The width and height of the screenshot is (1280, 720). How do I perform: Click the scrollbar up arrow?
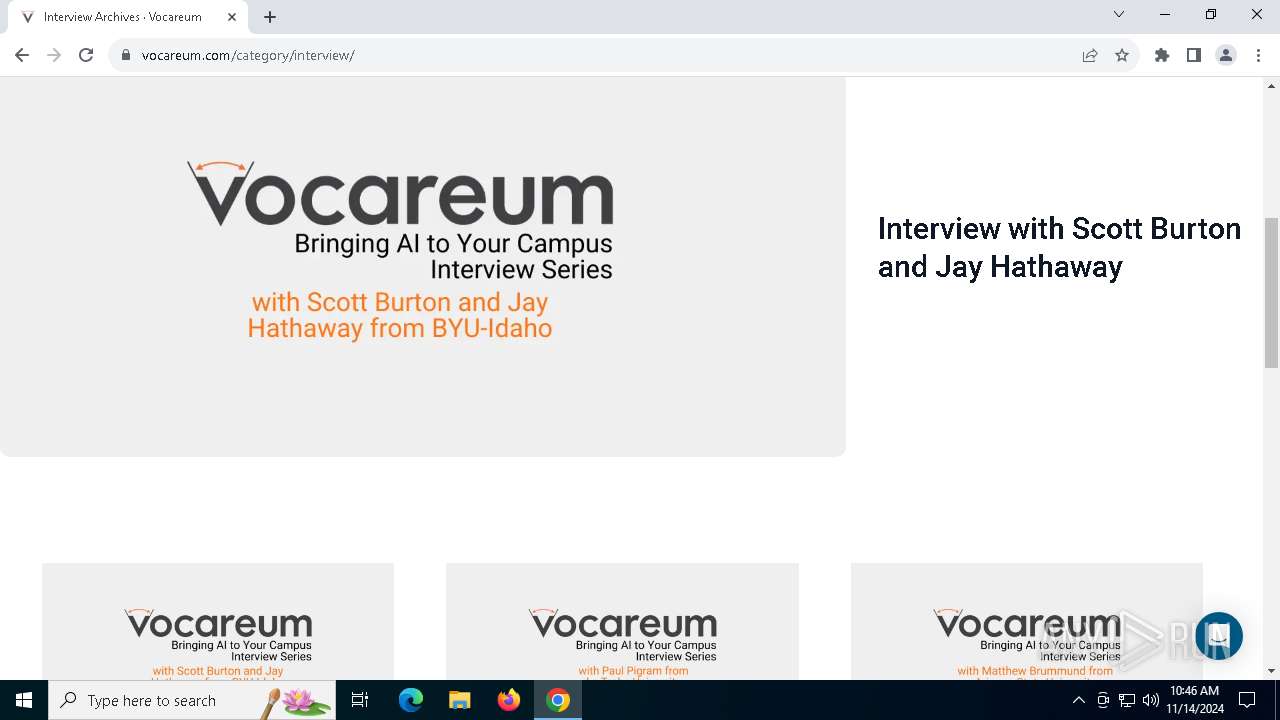(1272, 85)
